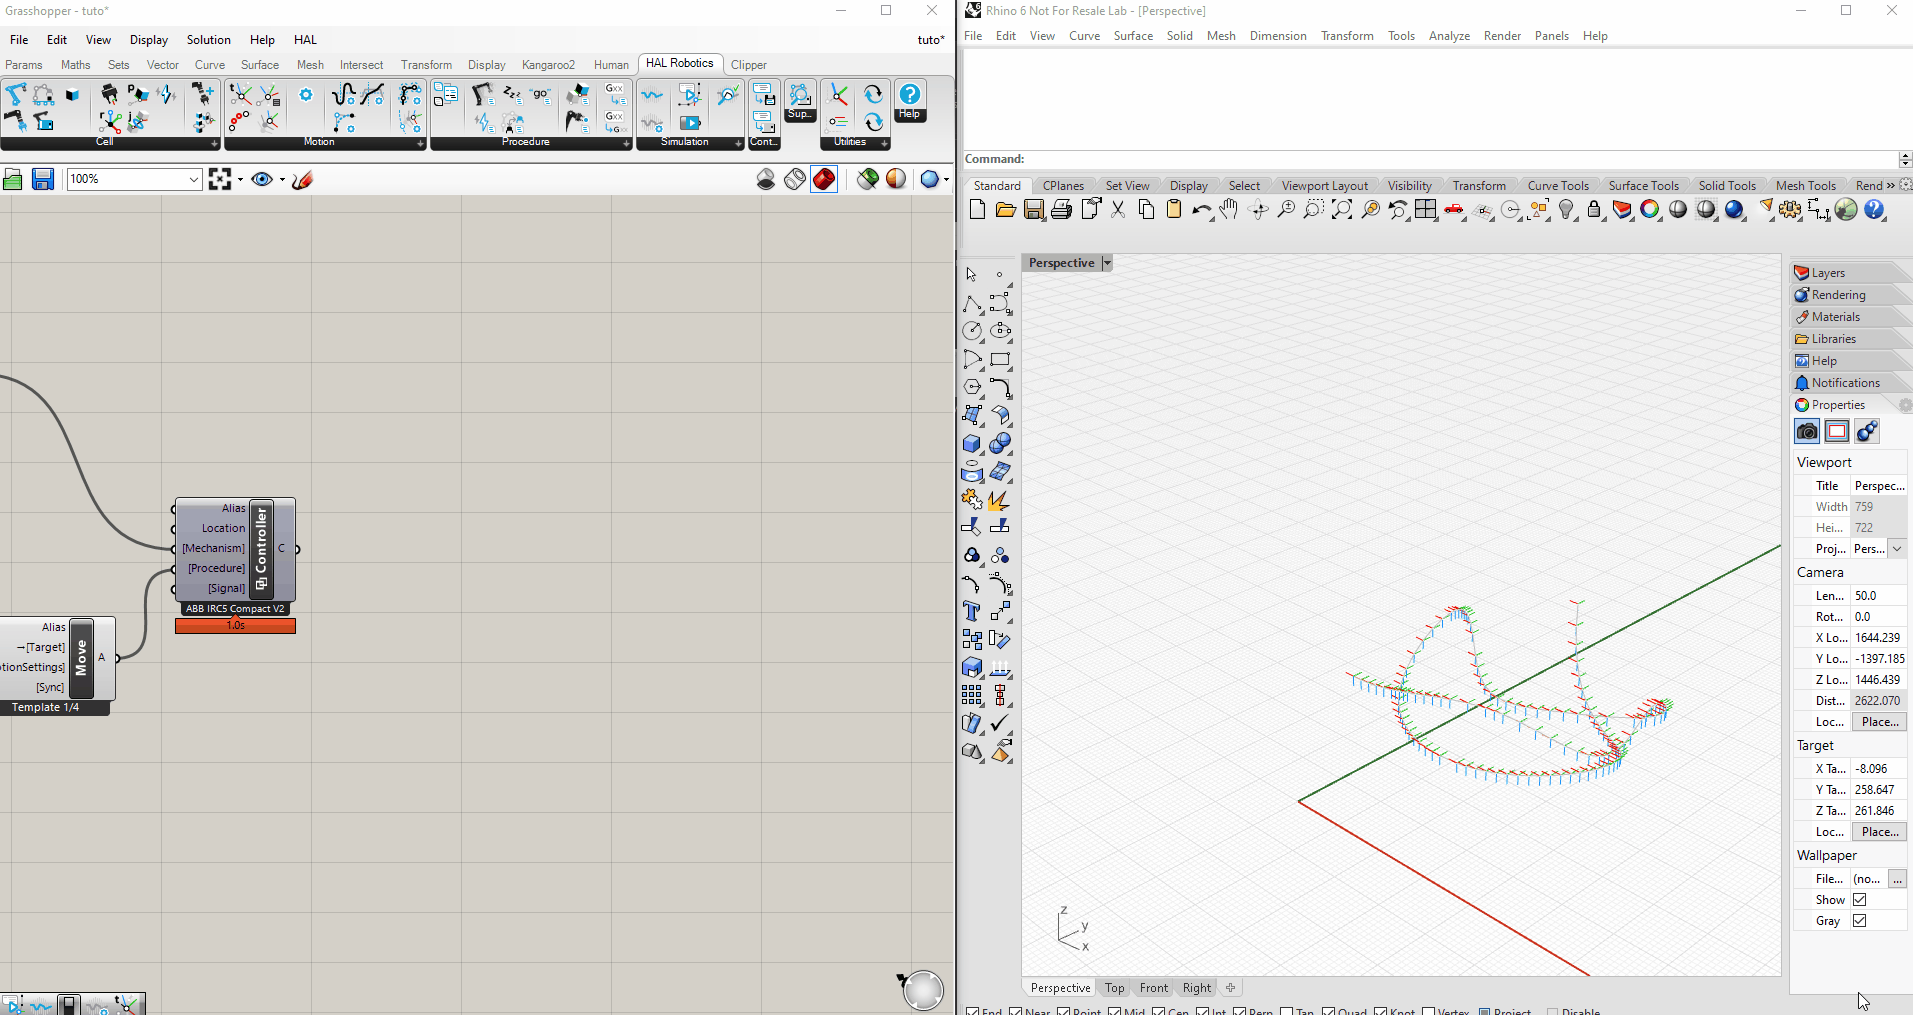Enable the Vertex osnap checkbox
Screen dimensions: 1913x1015
(1428, 1011)
